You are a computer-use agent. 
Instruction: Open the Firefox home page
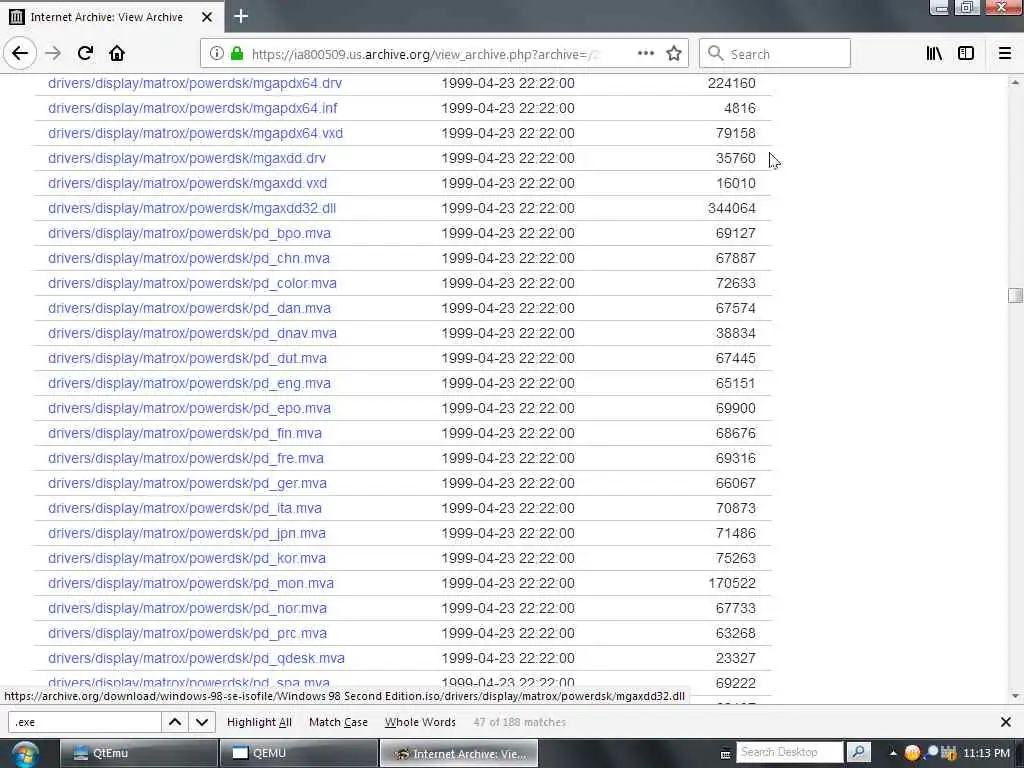117,54
